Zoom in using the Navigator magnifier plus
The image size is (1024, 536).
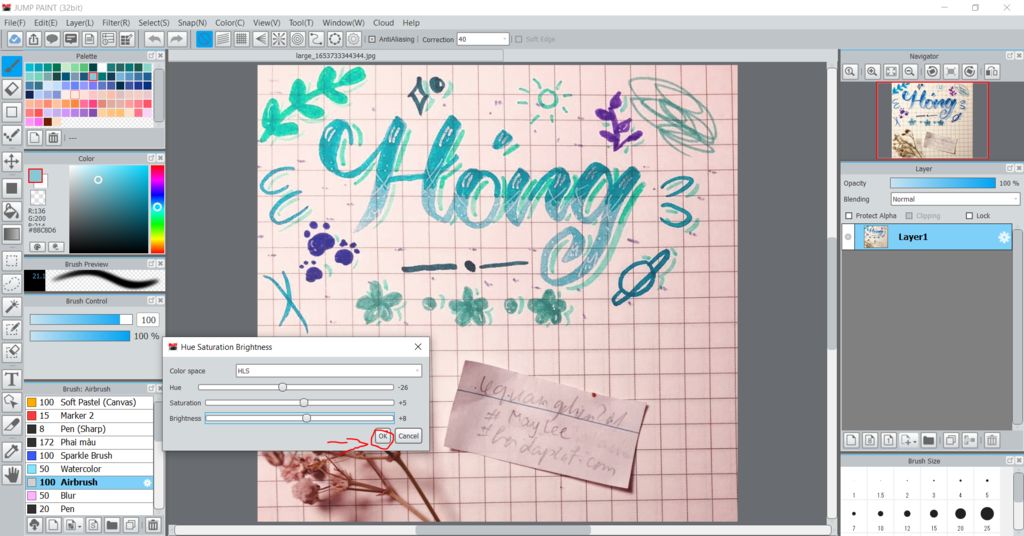coord(872,71)
